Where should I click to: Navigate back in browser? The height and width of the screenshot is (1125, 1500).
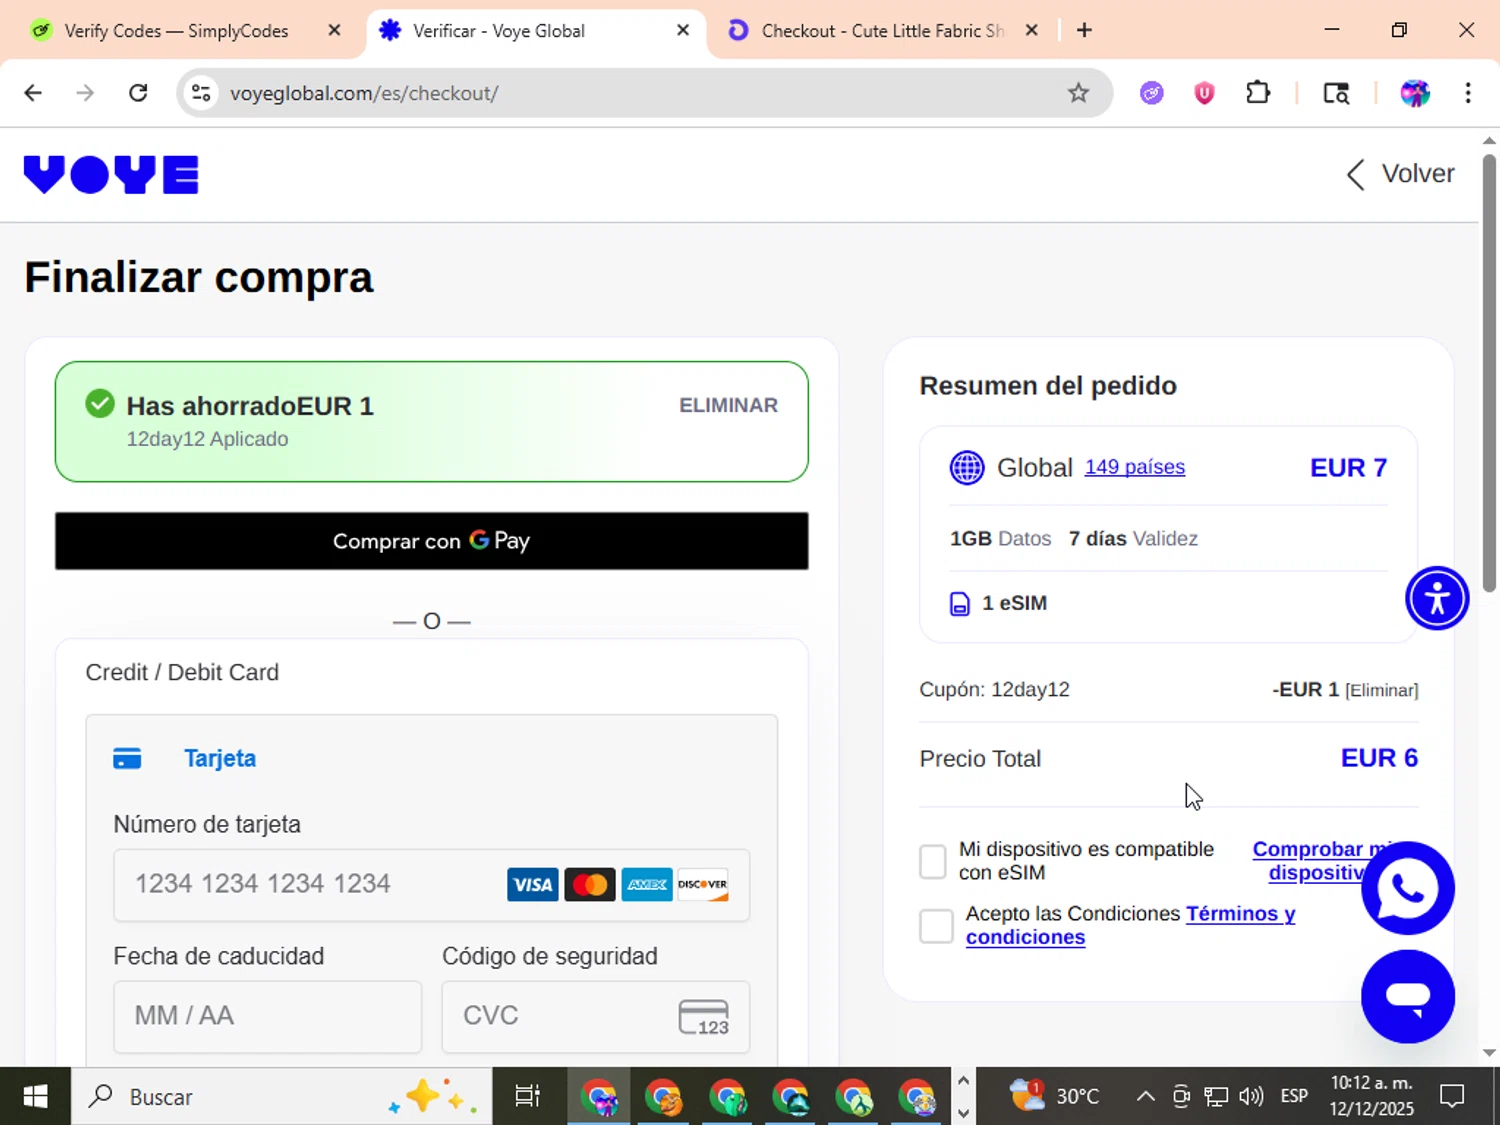33,93
